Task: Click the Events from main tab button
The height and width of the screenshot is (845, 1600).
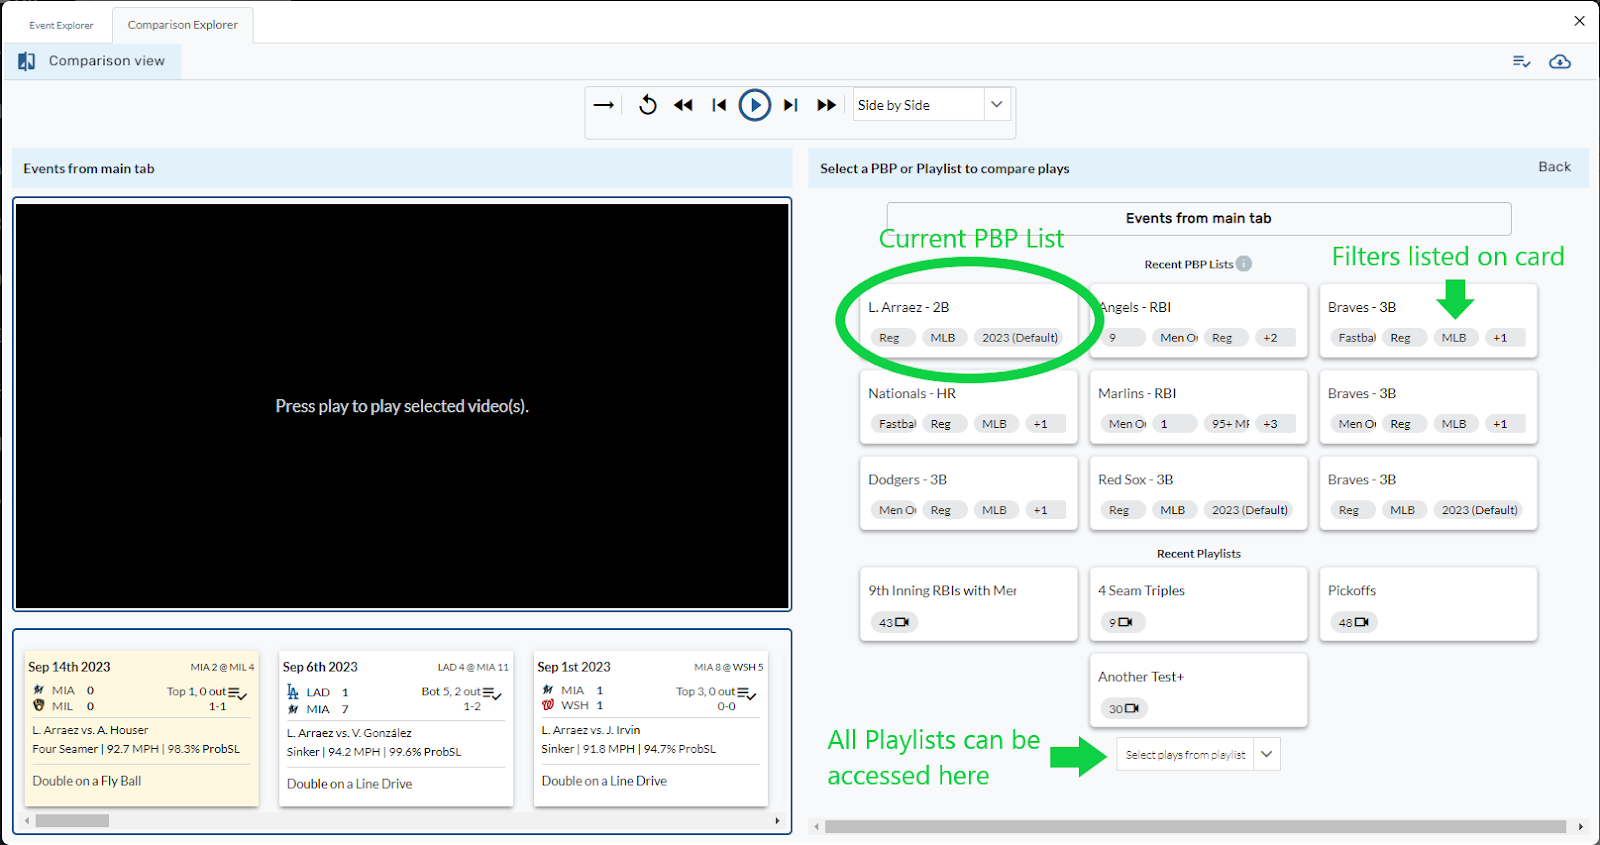Action: click(x=1198, y=218)
